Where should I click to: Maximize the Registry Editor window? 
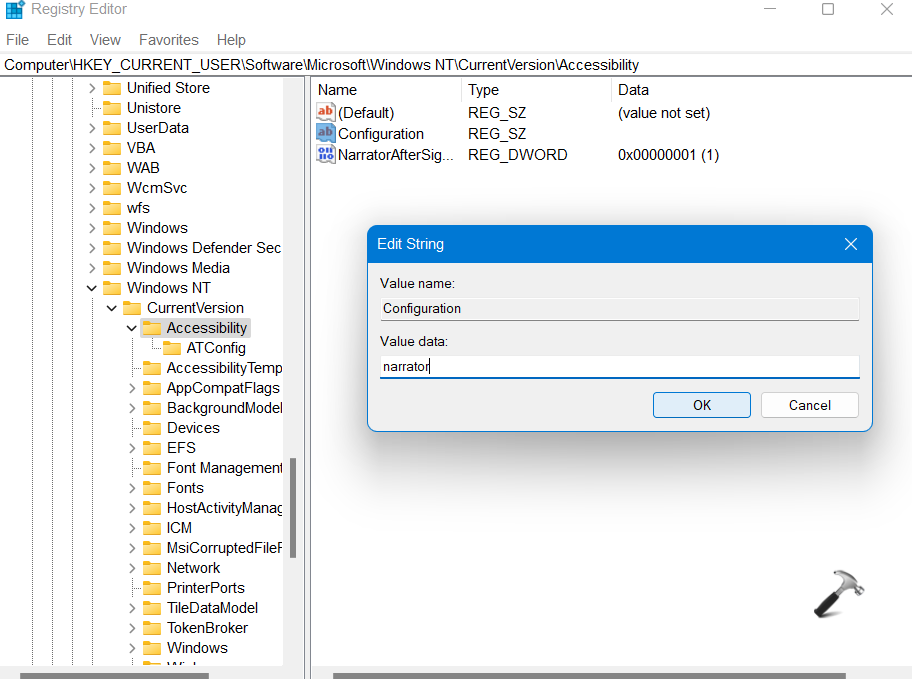[x=828, y=9]
